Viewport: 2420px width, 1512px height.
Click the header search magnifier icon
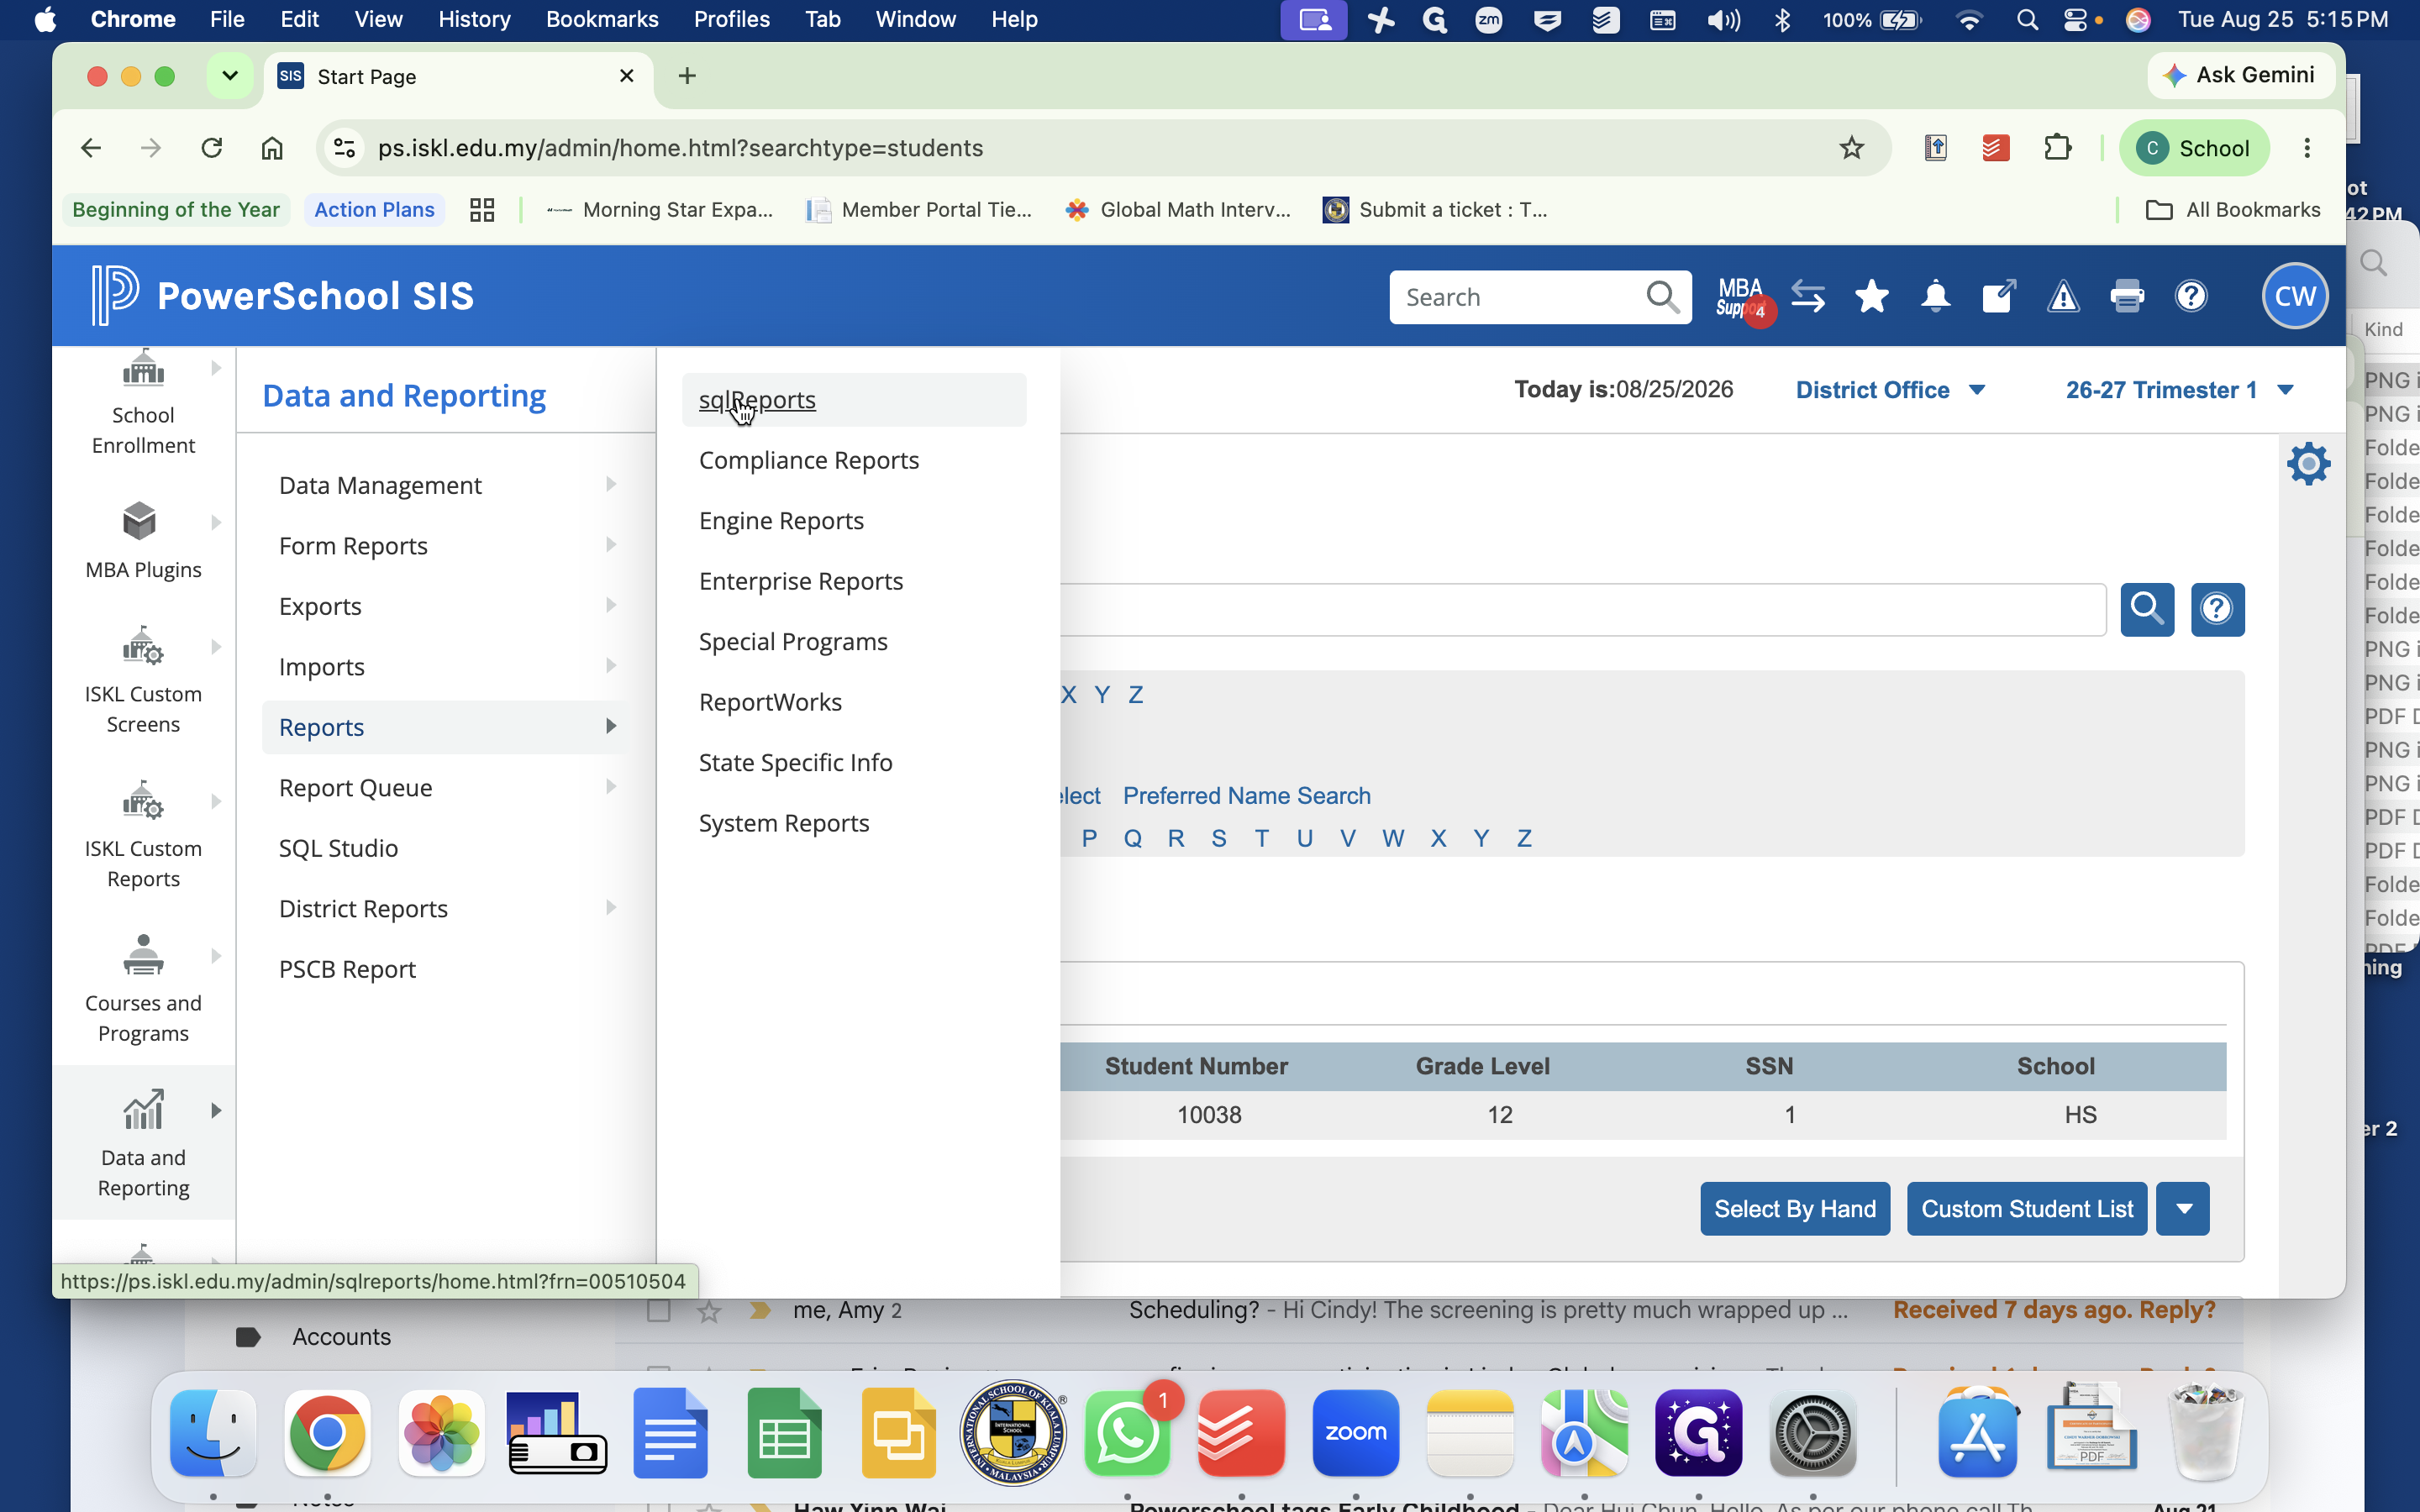[1662, 297]
